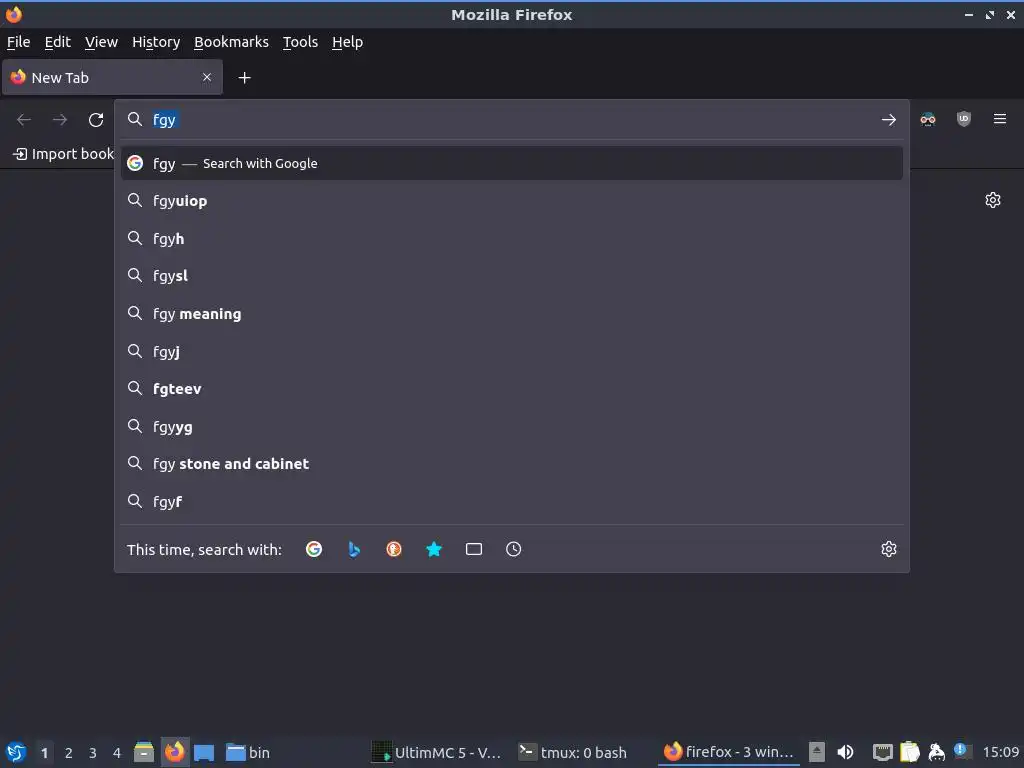Click the 15:09 clock

pyautogui.click(x=1000, y=752)
